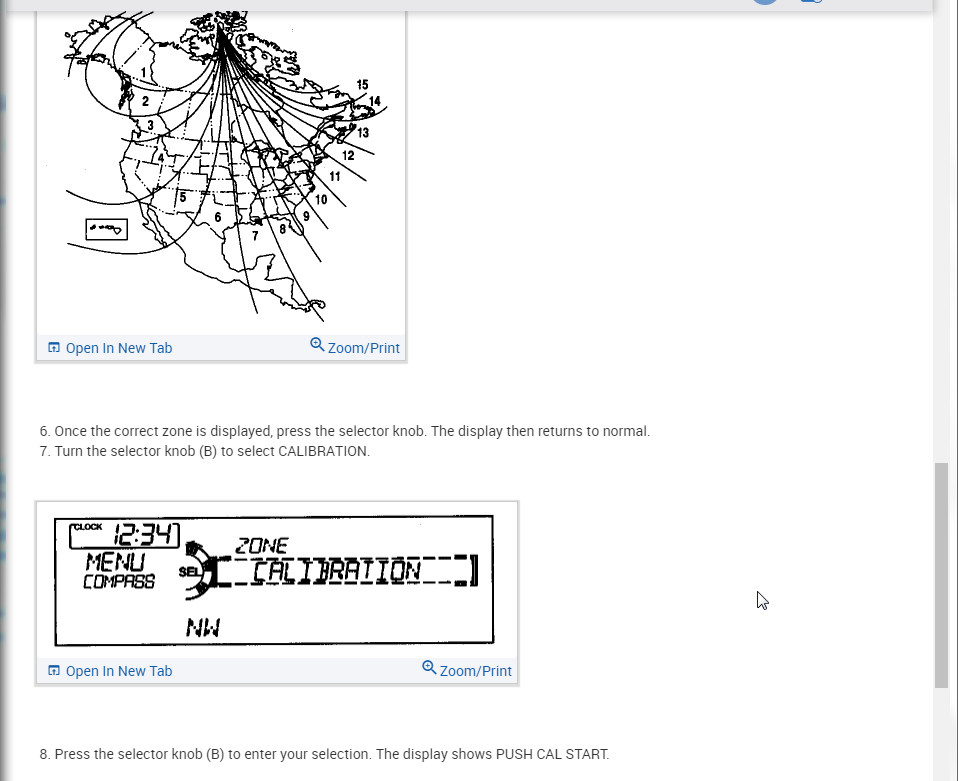Click the magnifier icon below the CALIBRATION display

pyautogui.click(x=429, y=667)
